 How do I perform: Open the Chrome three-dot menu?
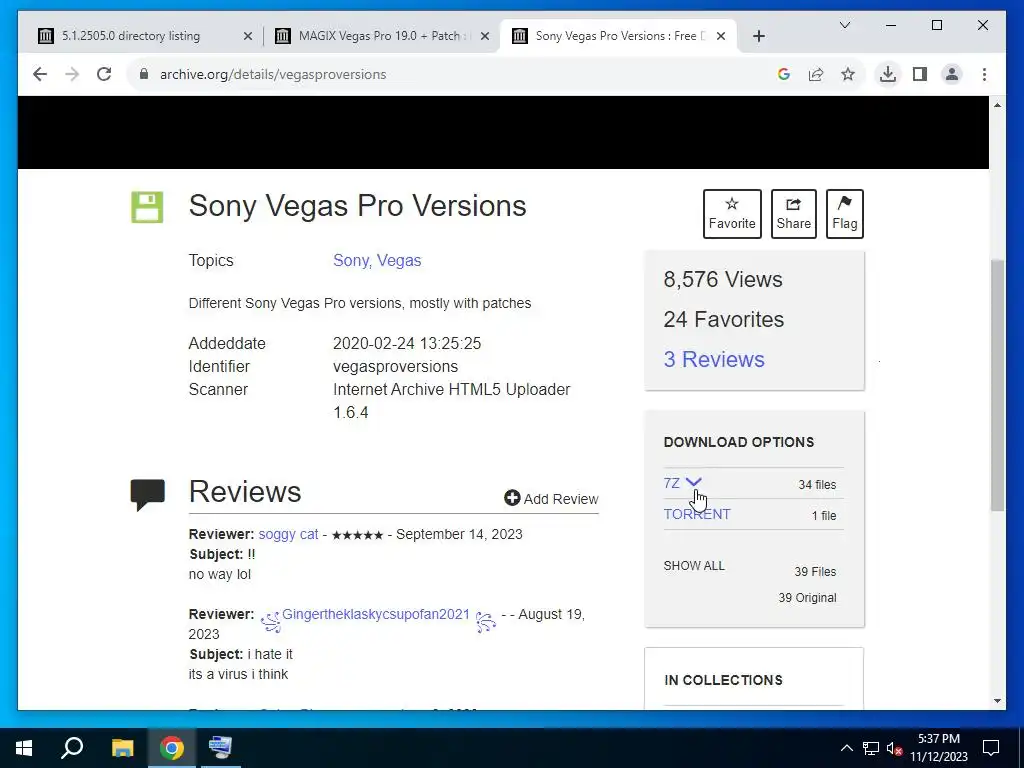[x=984, y=74]
